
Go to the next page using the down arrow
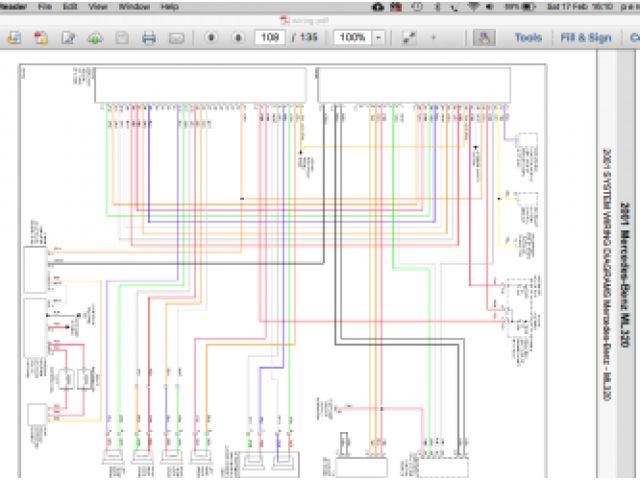[x=238, y=38]
